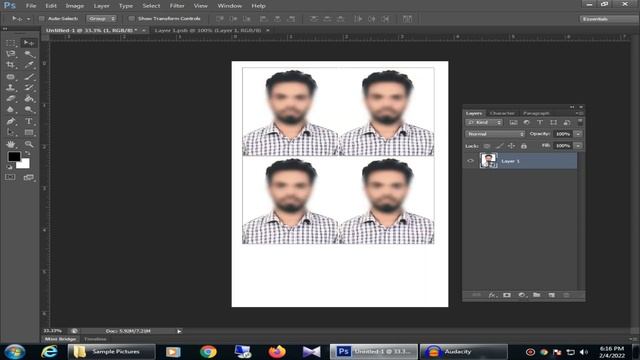Toggle lock transparent pixels
The height and width of the screenshot is (360, 640).
click(487, 146)
